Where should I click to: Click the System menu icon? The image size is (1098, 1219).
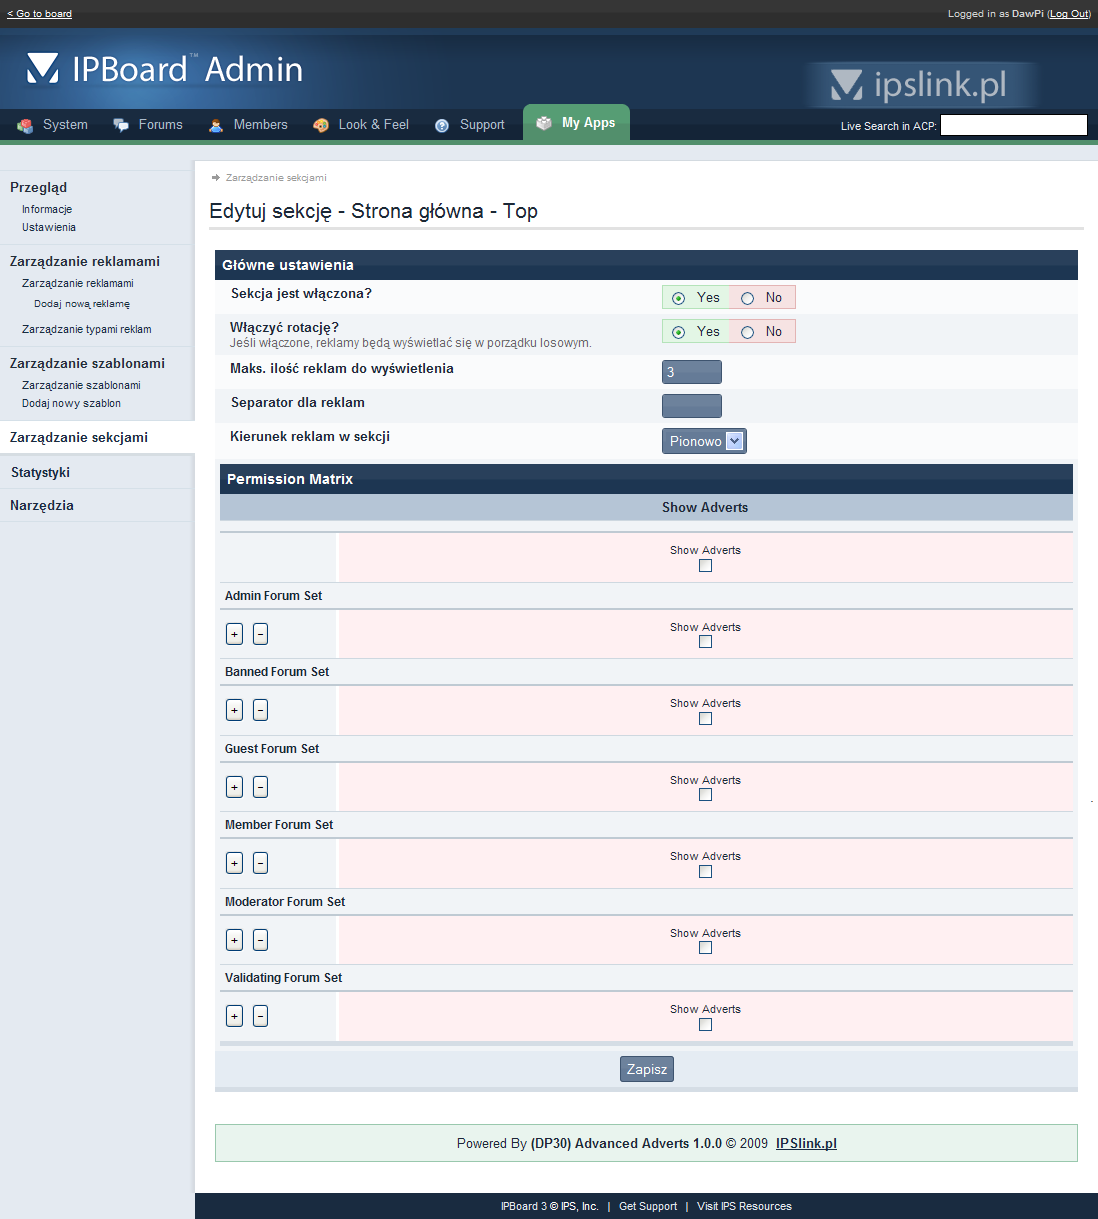(25, 125)
